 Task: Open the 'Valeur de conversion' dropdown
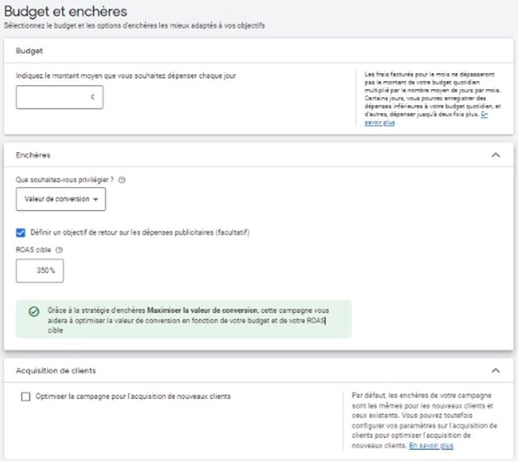pyautogui.click(x=61, y=199)
